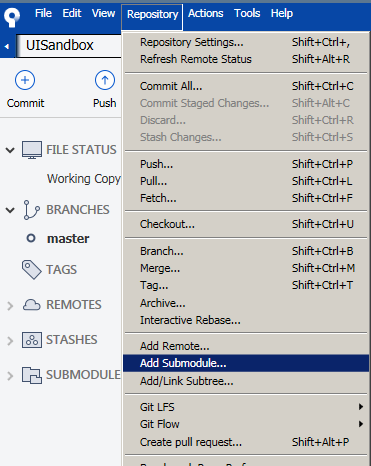
Task: Choose Branch... menu entry
Action: 246,251
